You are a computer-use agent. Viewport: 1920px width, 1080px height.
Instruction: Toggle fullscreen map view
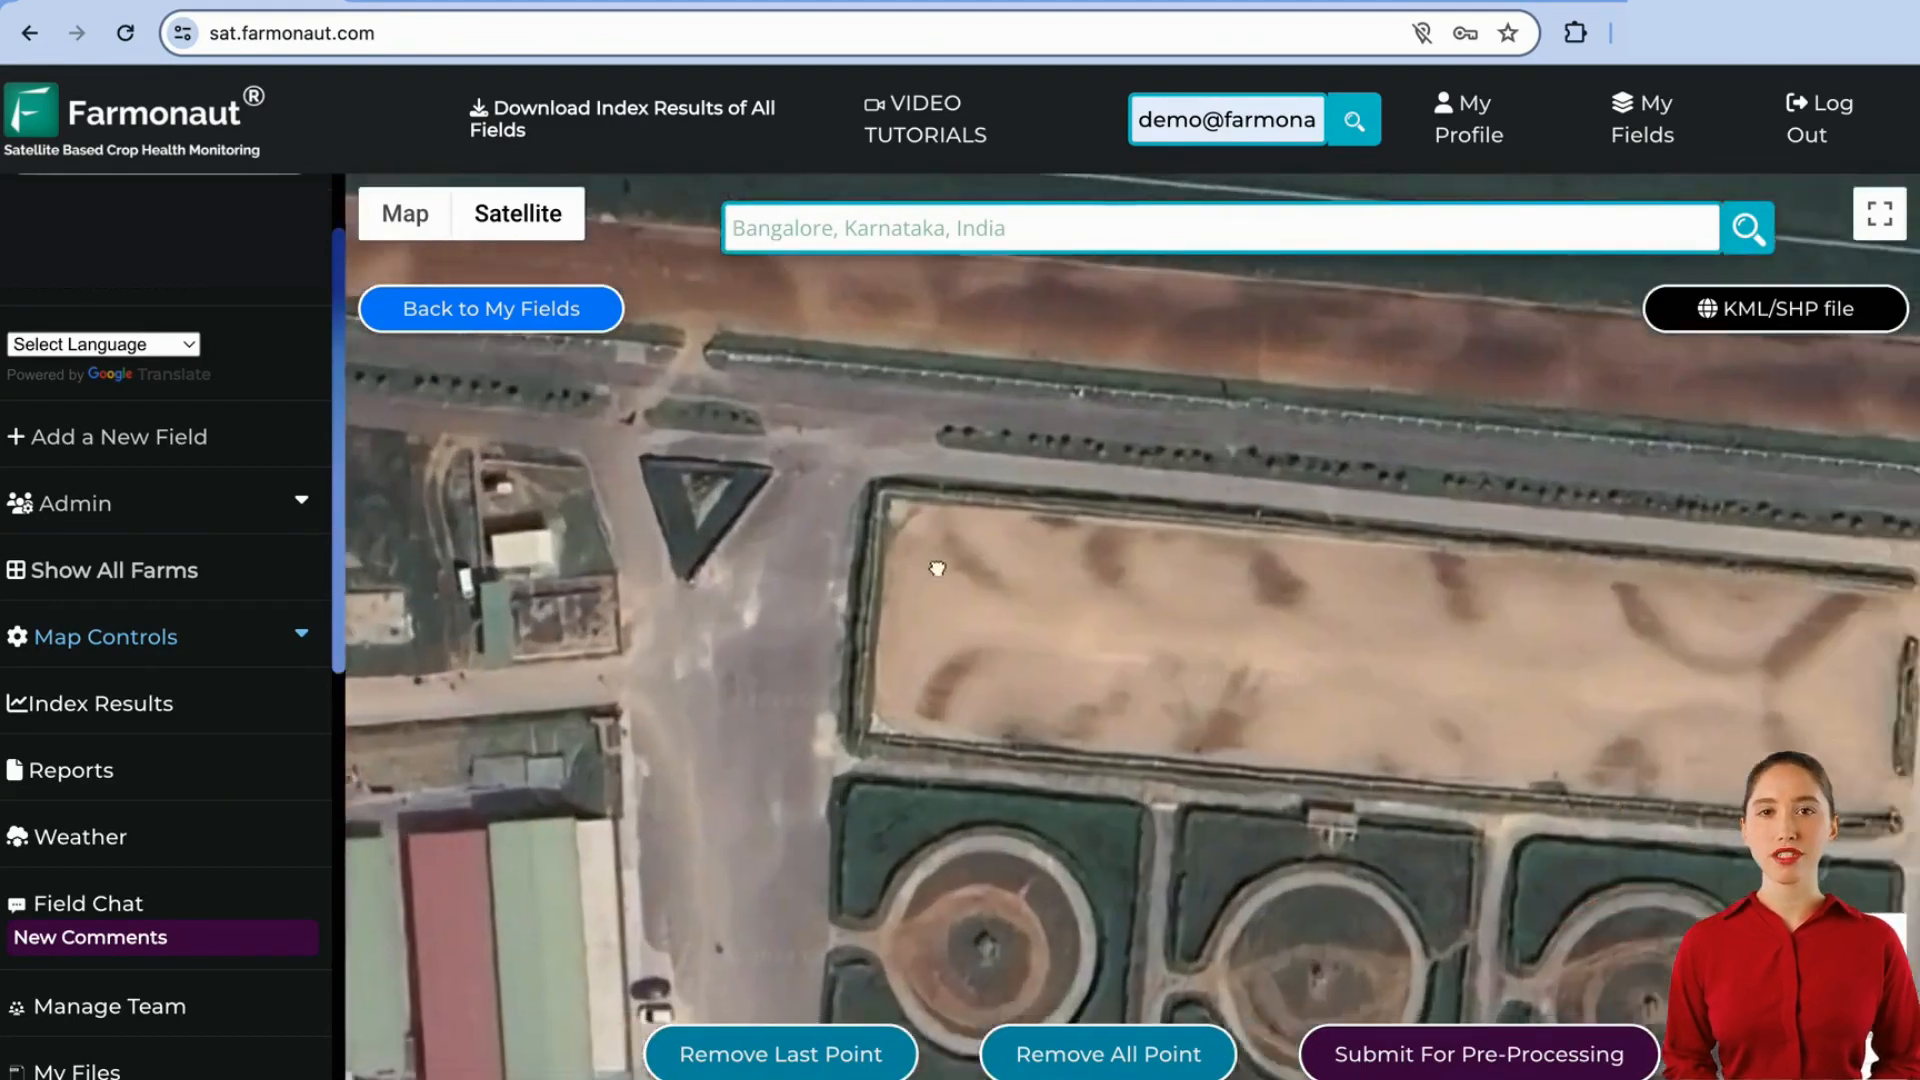click(1879, 213)
